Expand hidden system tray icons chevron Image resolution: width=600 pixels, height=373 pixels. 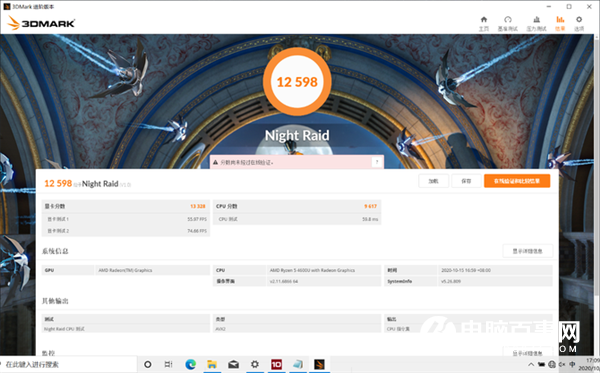point(531,365)
